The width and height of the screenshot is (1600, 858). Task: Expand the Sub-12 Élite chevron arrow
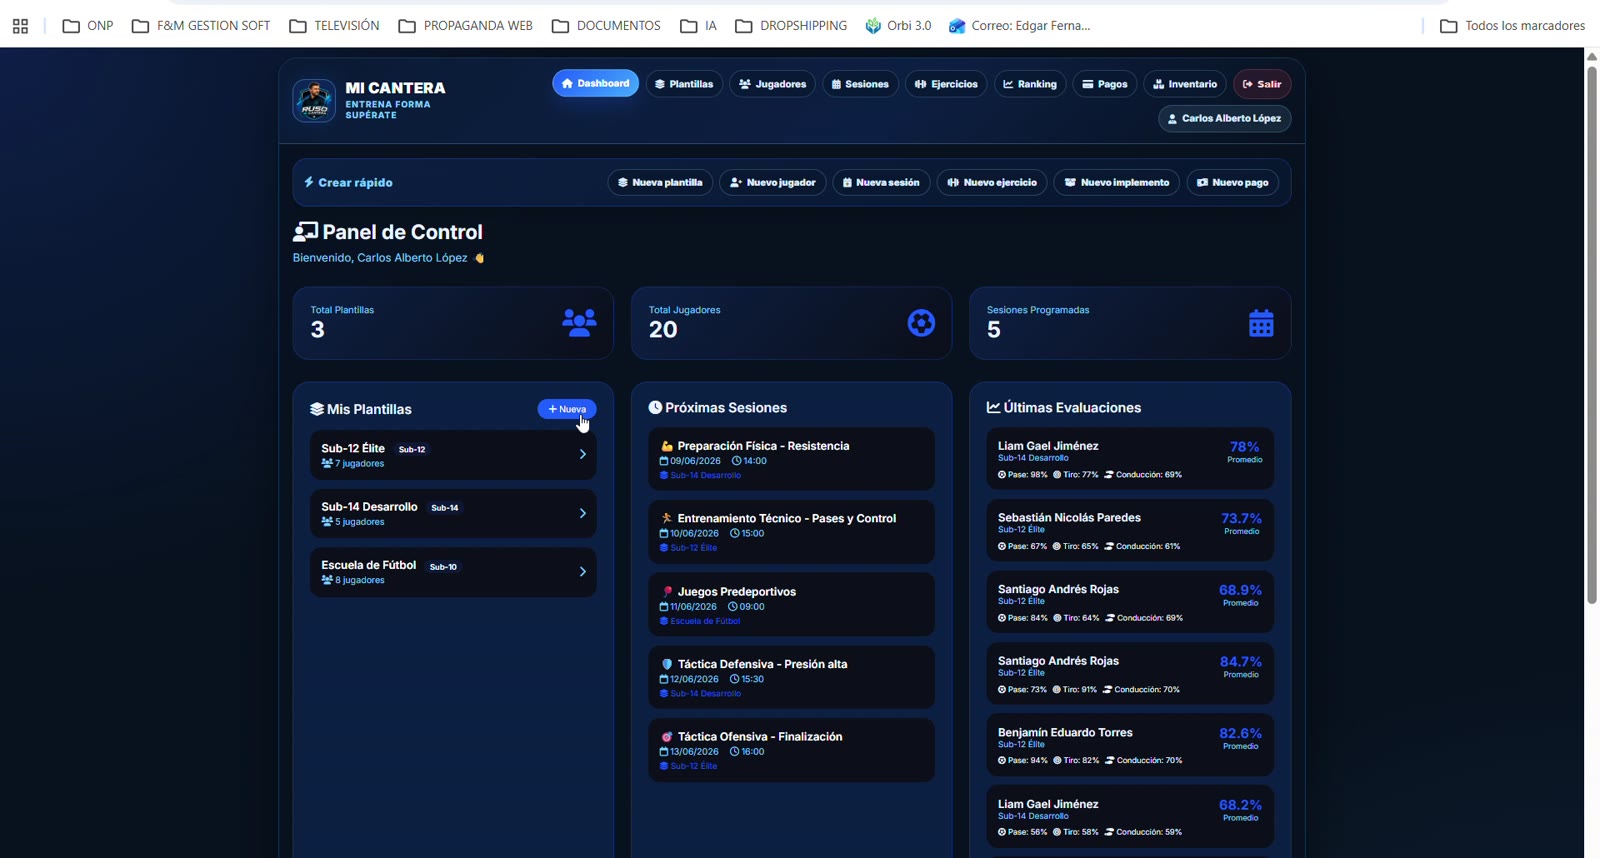point(583,454)
